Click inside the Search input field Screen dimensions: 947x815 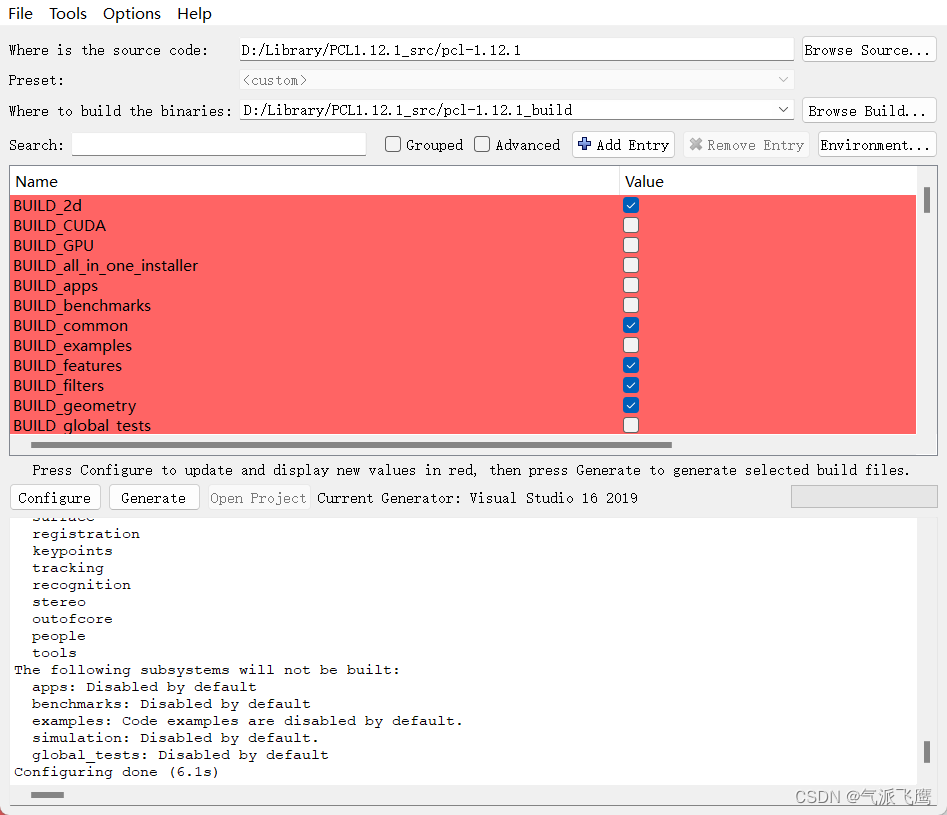(x=218, y=144)
